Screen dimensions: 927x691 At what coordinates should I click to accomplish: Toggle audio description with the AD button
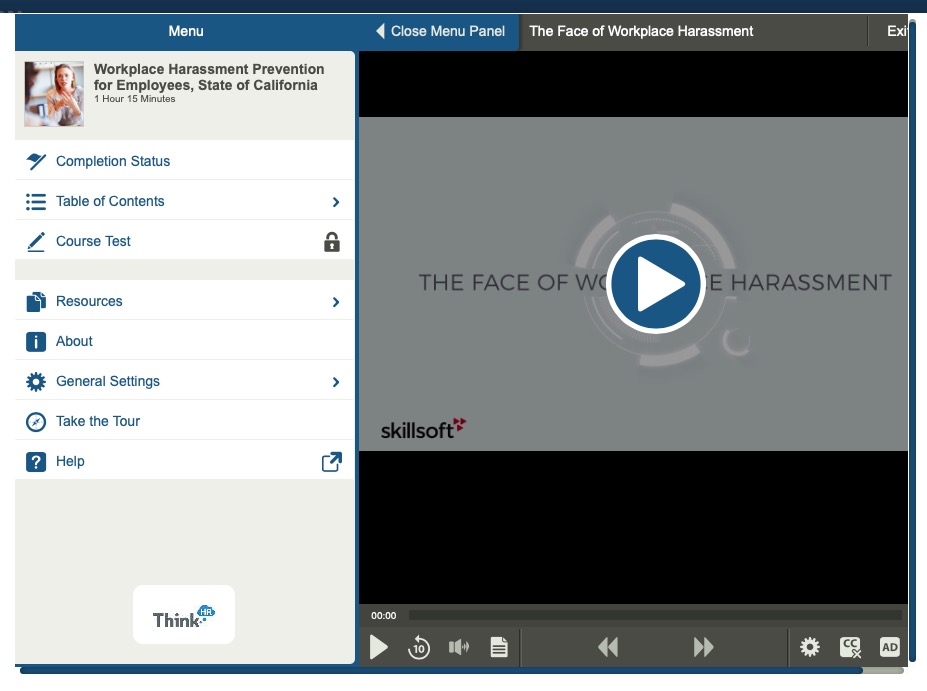pyautogui.click(x=890, y=647)
